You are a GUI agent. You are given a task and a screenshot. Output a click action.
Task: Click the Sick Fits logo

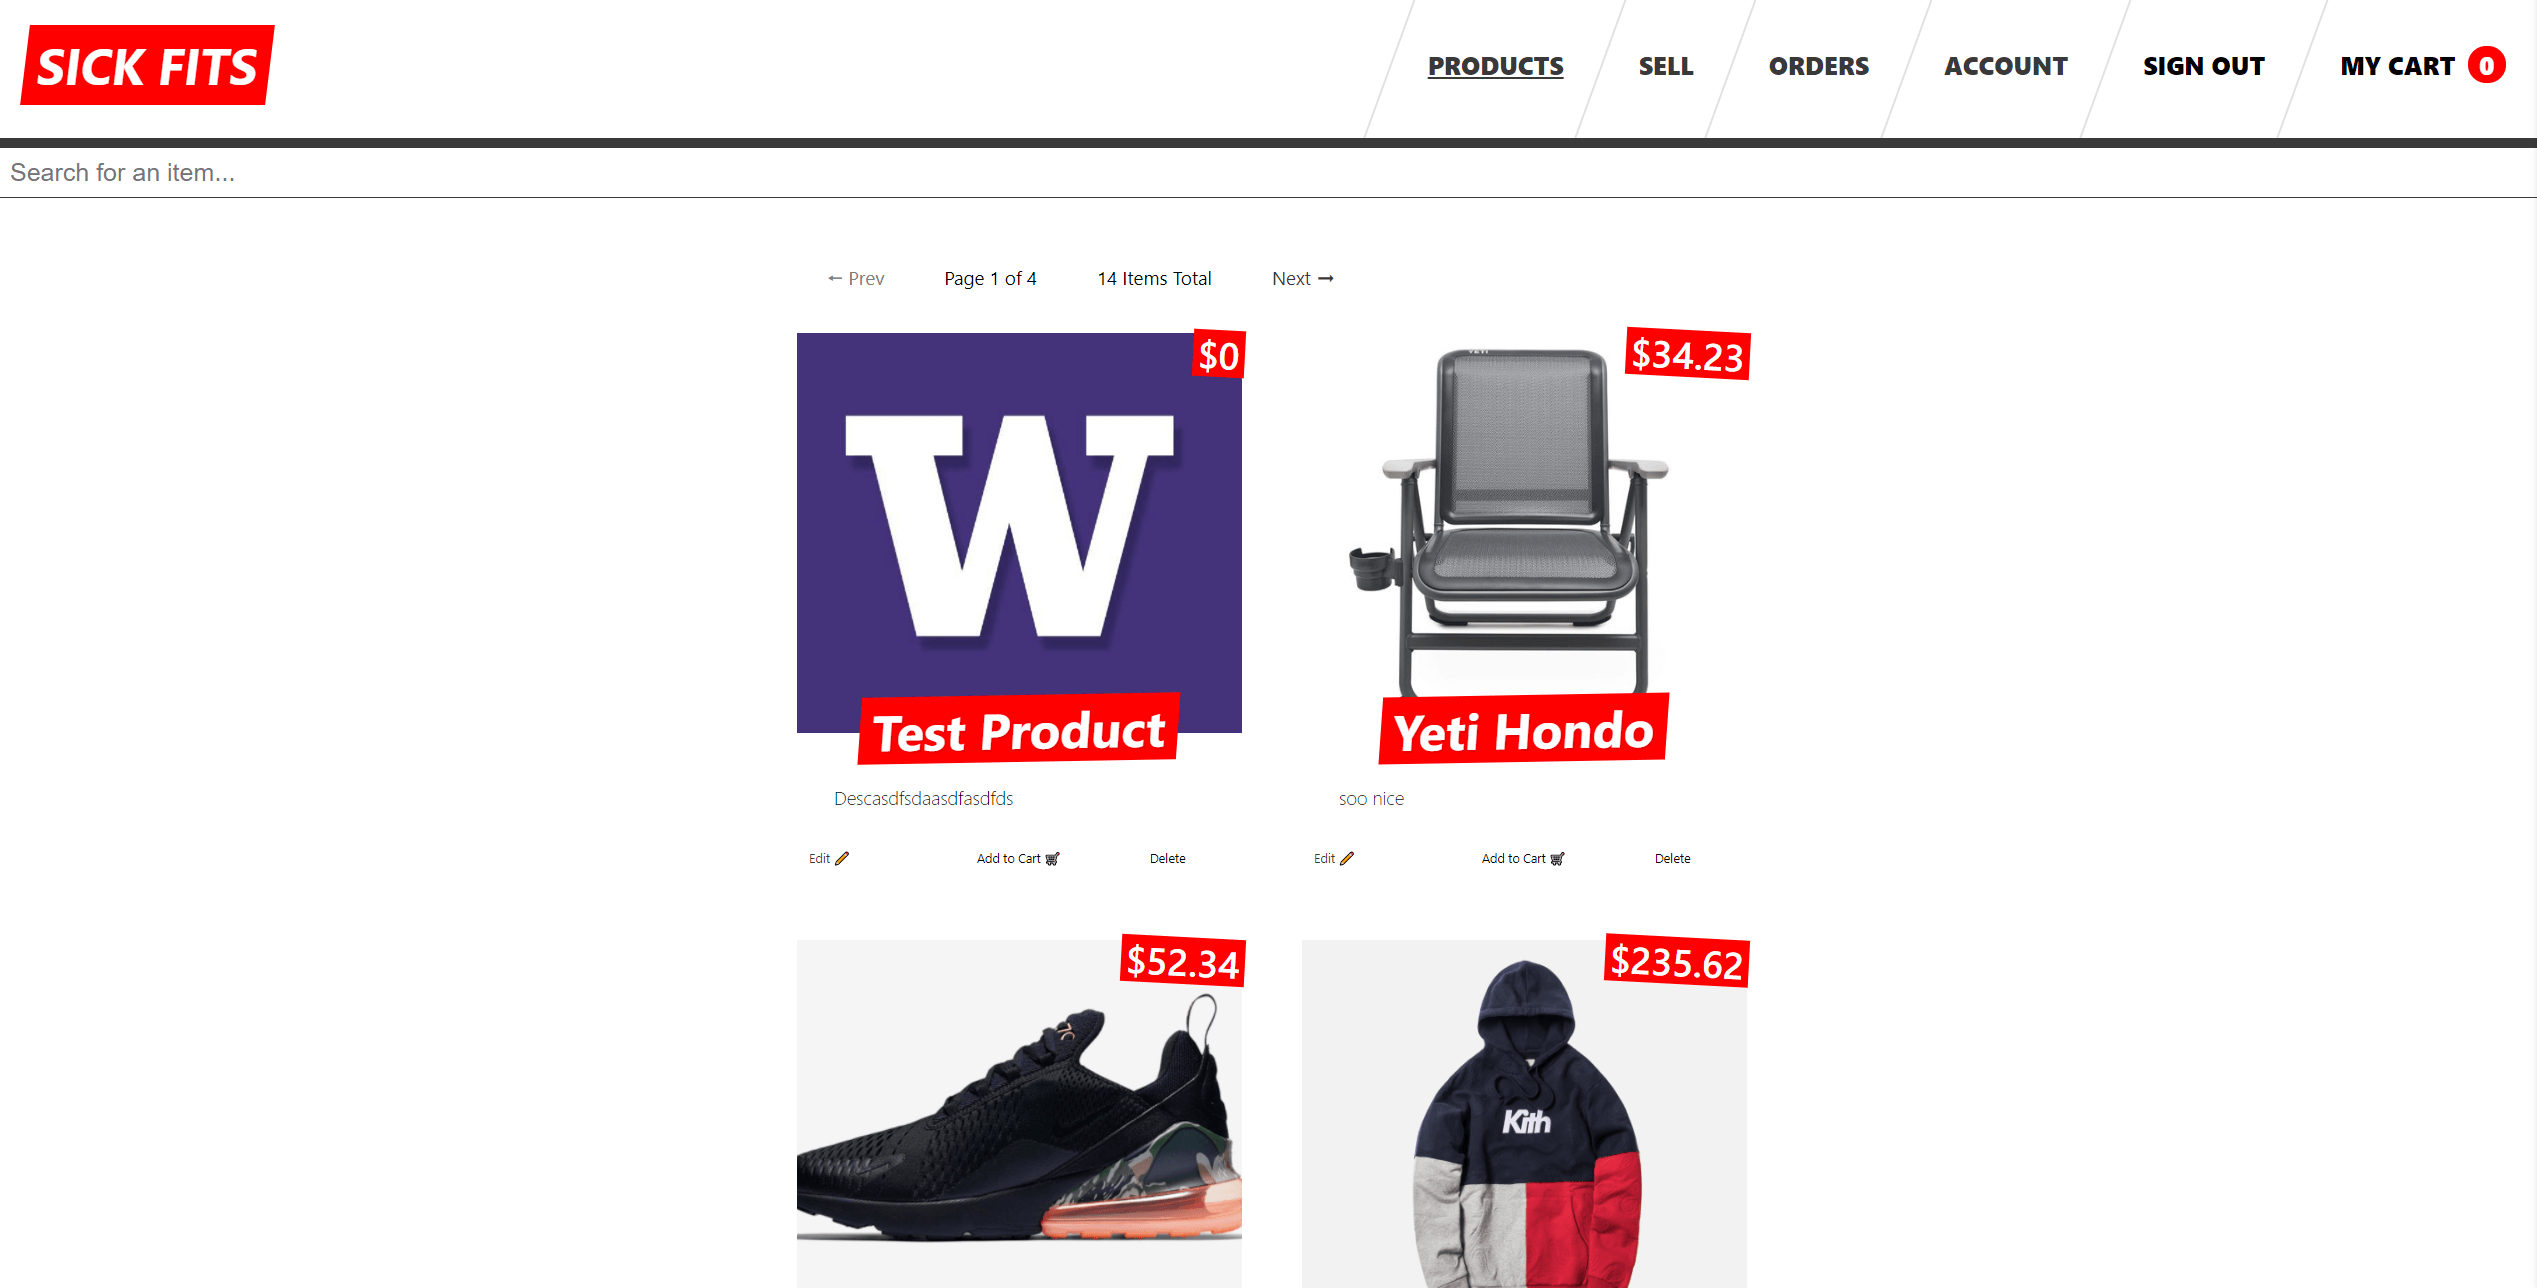point(147,66)
